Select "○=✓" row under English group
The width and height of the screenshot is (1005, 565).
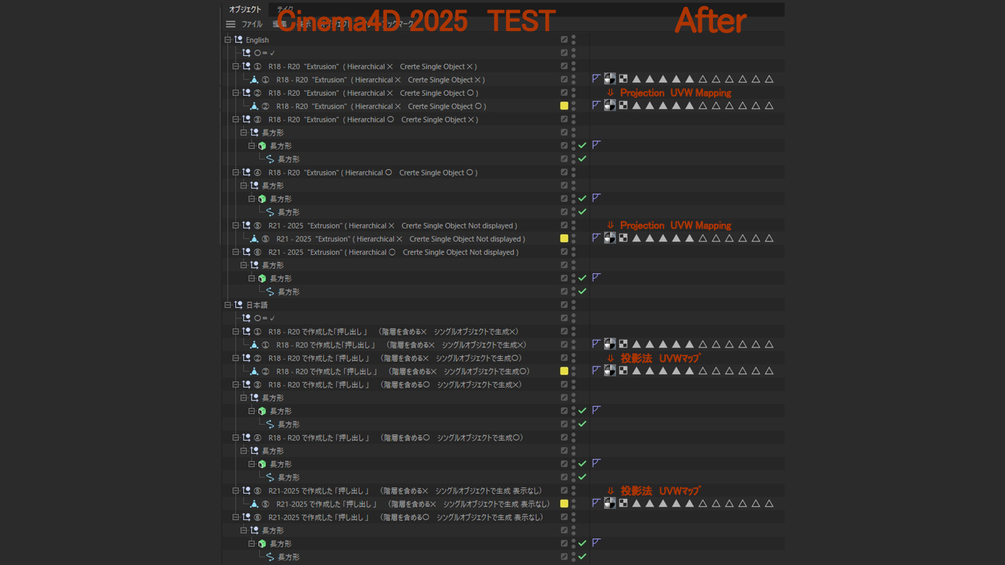[x=264, y=53]
